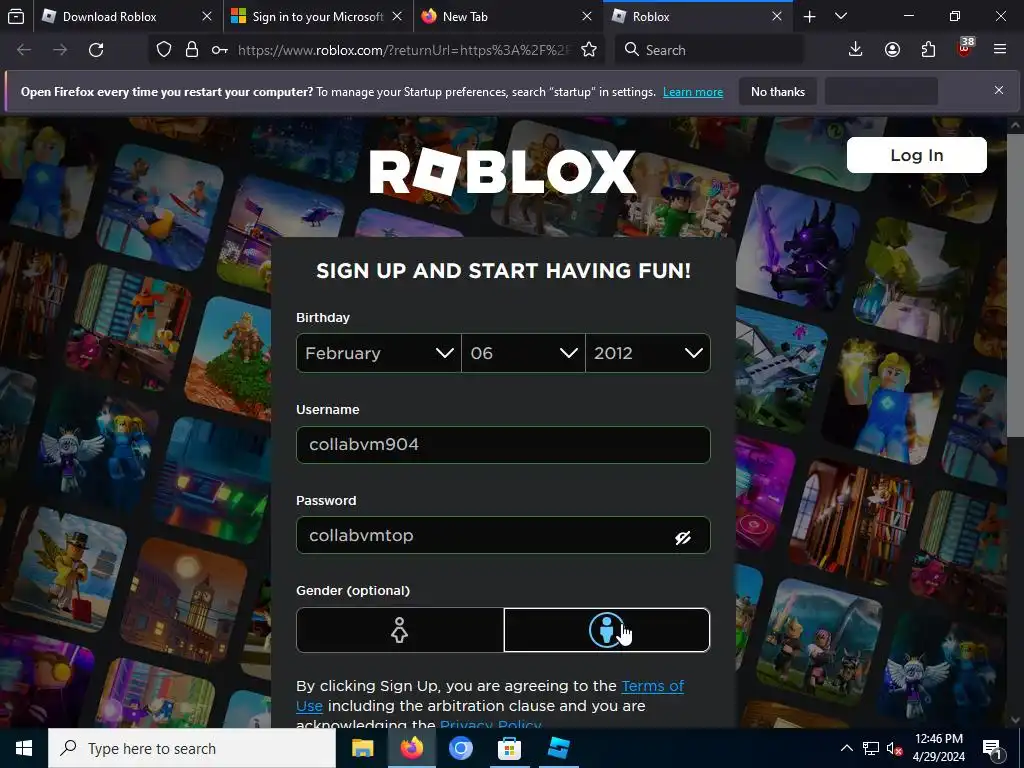Viewport: 1024px width, 768px height.
Task: Click the taskbar search box
Action: point(192,748)
